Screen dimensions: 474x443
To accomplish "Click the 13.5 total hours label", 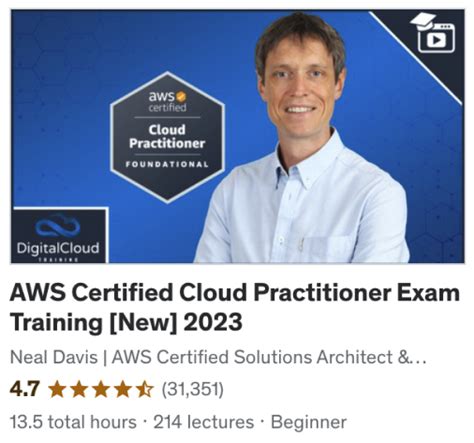I will (x=73, y=422).
